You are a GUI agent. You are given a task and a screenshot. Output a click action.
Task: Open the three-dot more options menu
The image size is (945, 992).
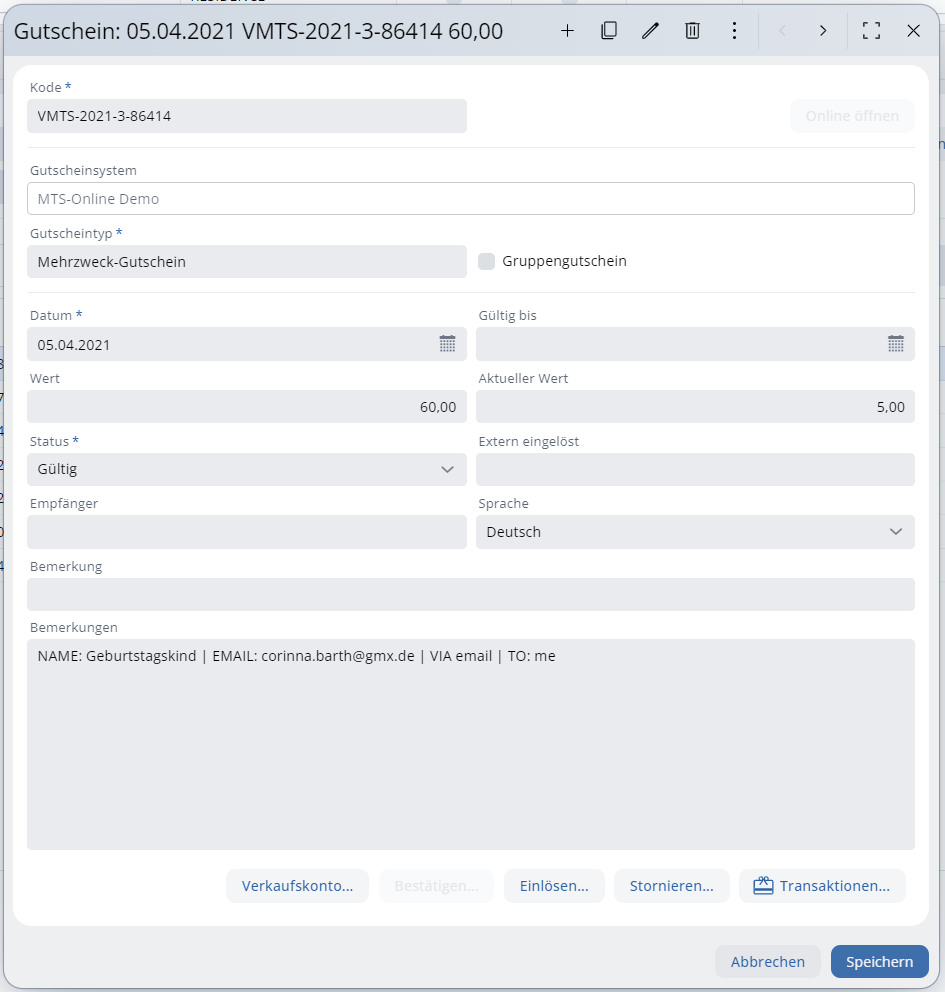734,31
